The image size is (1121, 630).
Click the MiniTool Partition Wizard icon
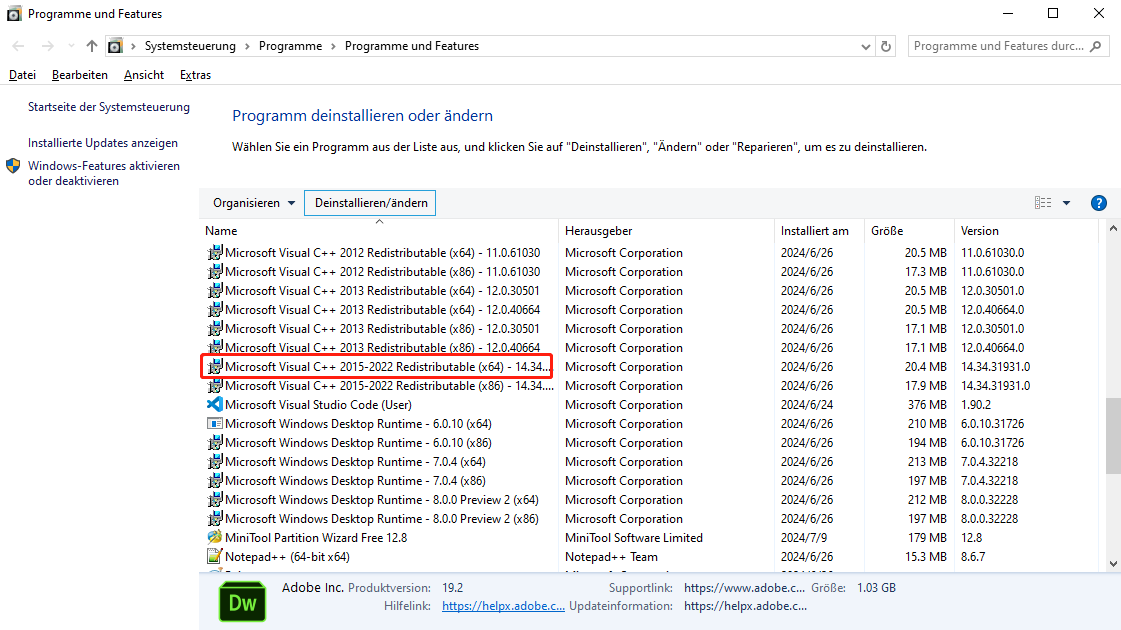point(214,537)
